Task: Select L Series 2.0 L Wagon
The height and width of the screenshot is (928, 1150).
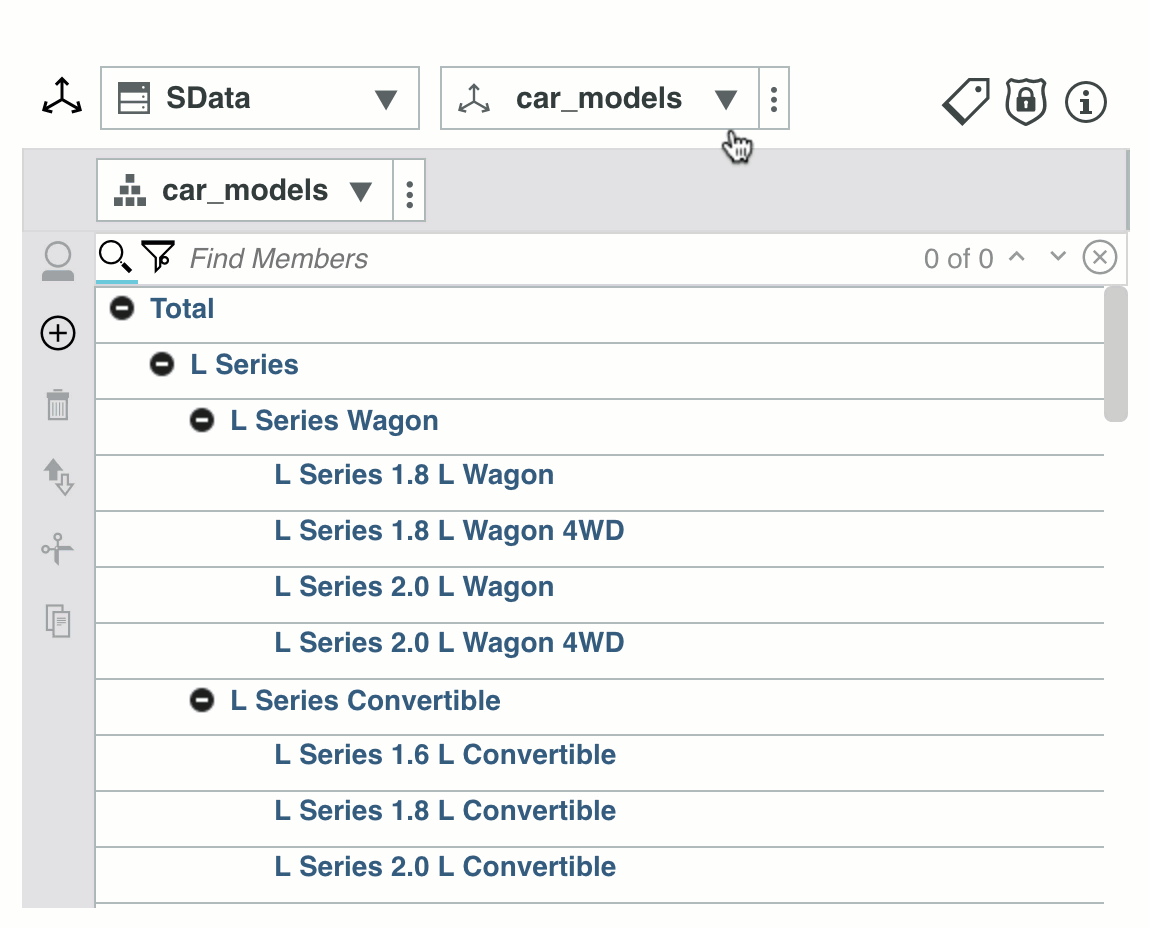Action: [414, 587]
